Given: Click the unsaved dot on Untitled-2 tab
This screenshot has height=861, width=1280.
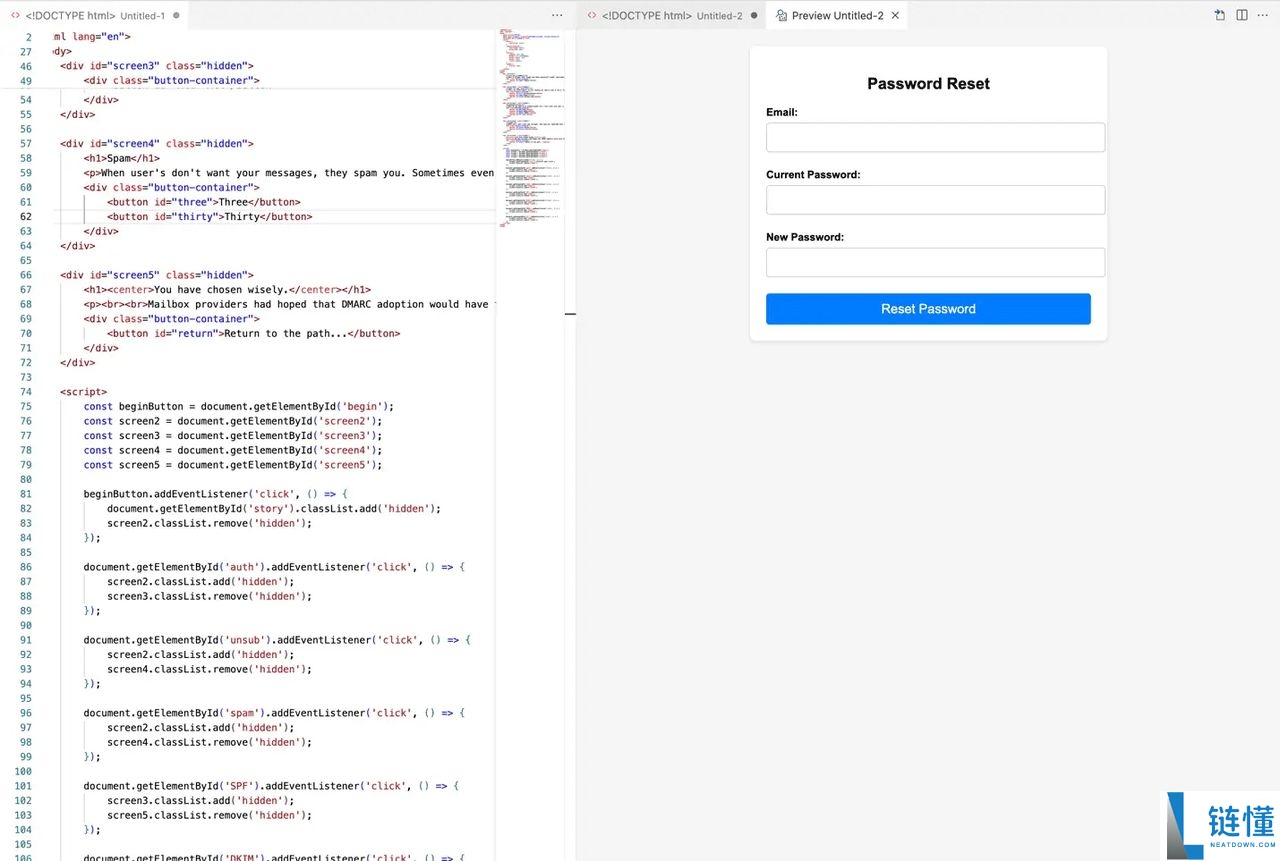Looking at the screenshot, I should point(754,16).
